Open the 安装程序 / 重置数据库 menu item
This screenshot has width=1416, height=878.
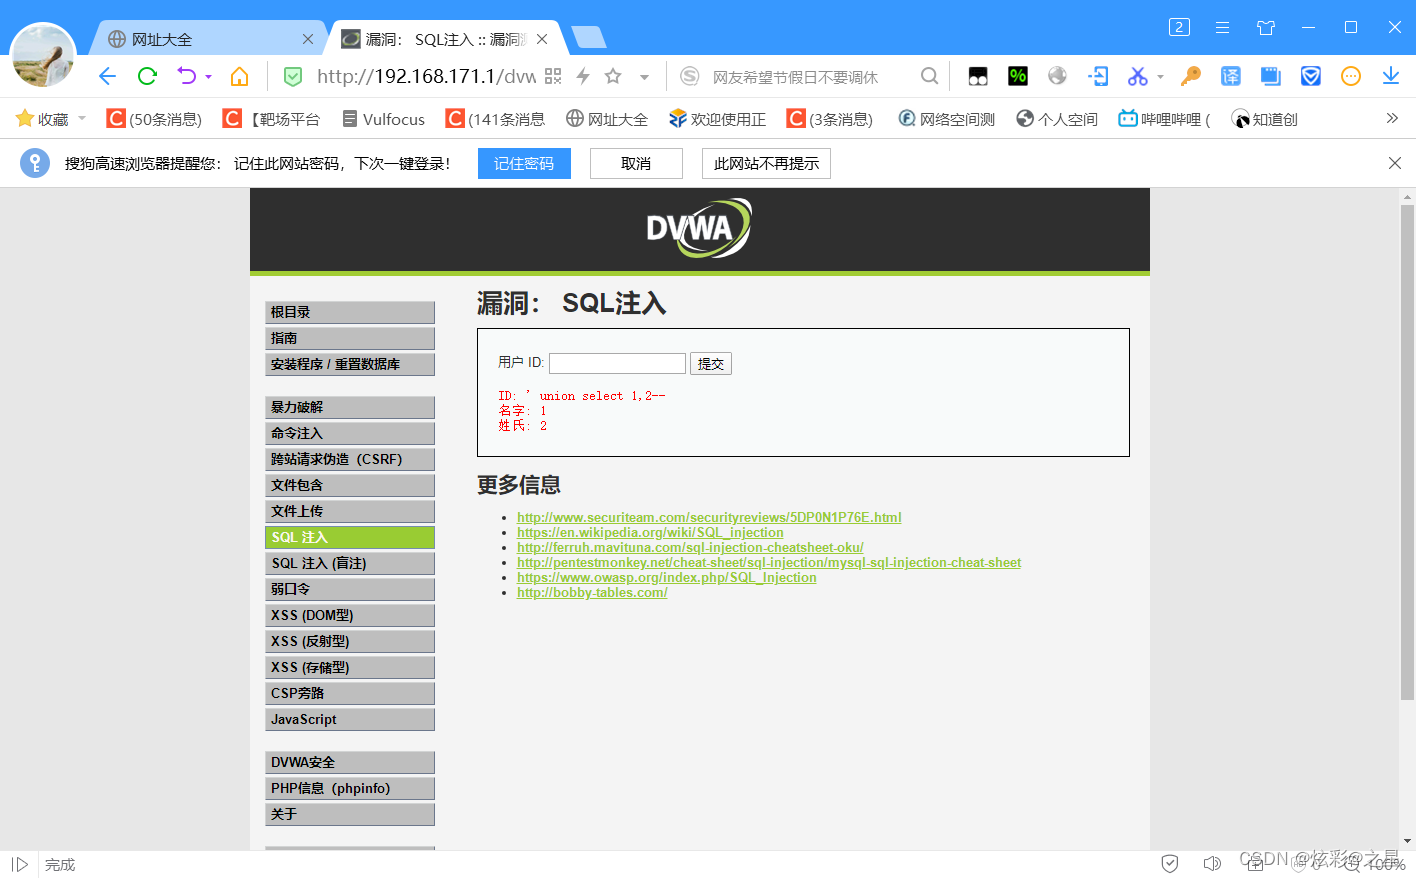(x=350, y=364)
